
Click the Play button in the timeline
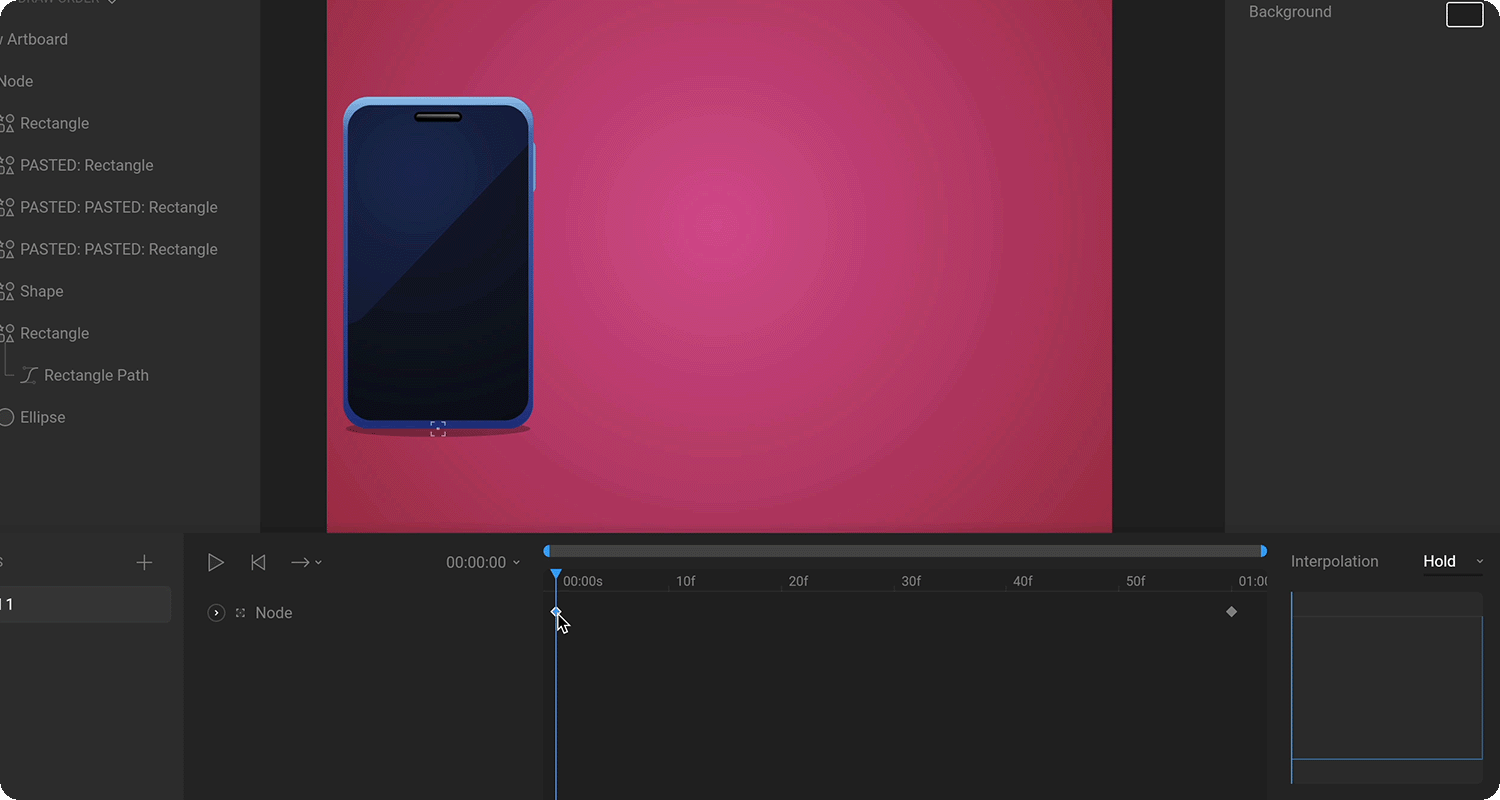tap(215, 563)
